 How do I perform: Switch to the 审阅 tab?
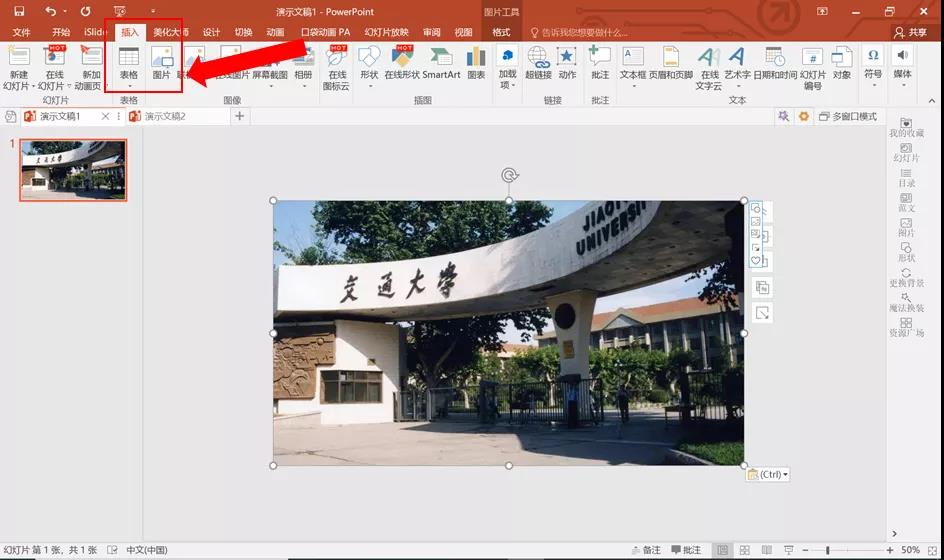coord(431,32)
